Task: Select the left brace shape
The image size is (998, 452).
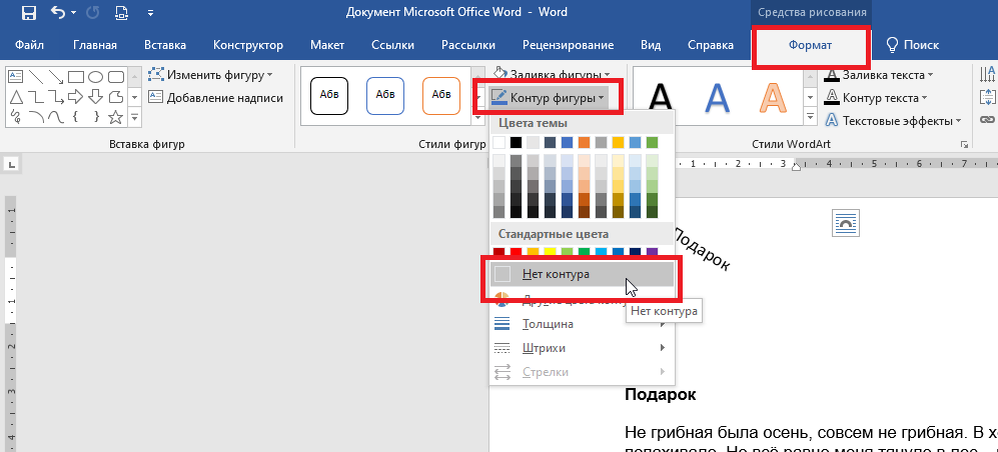Action: [x=76, y=117]
